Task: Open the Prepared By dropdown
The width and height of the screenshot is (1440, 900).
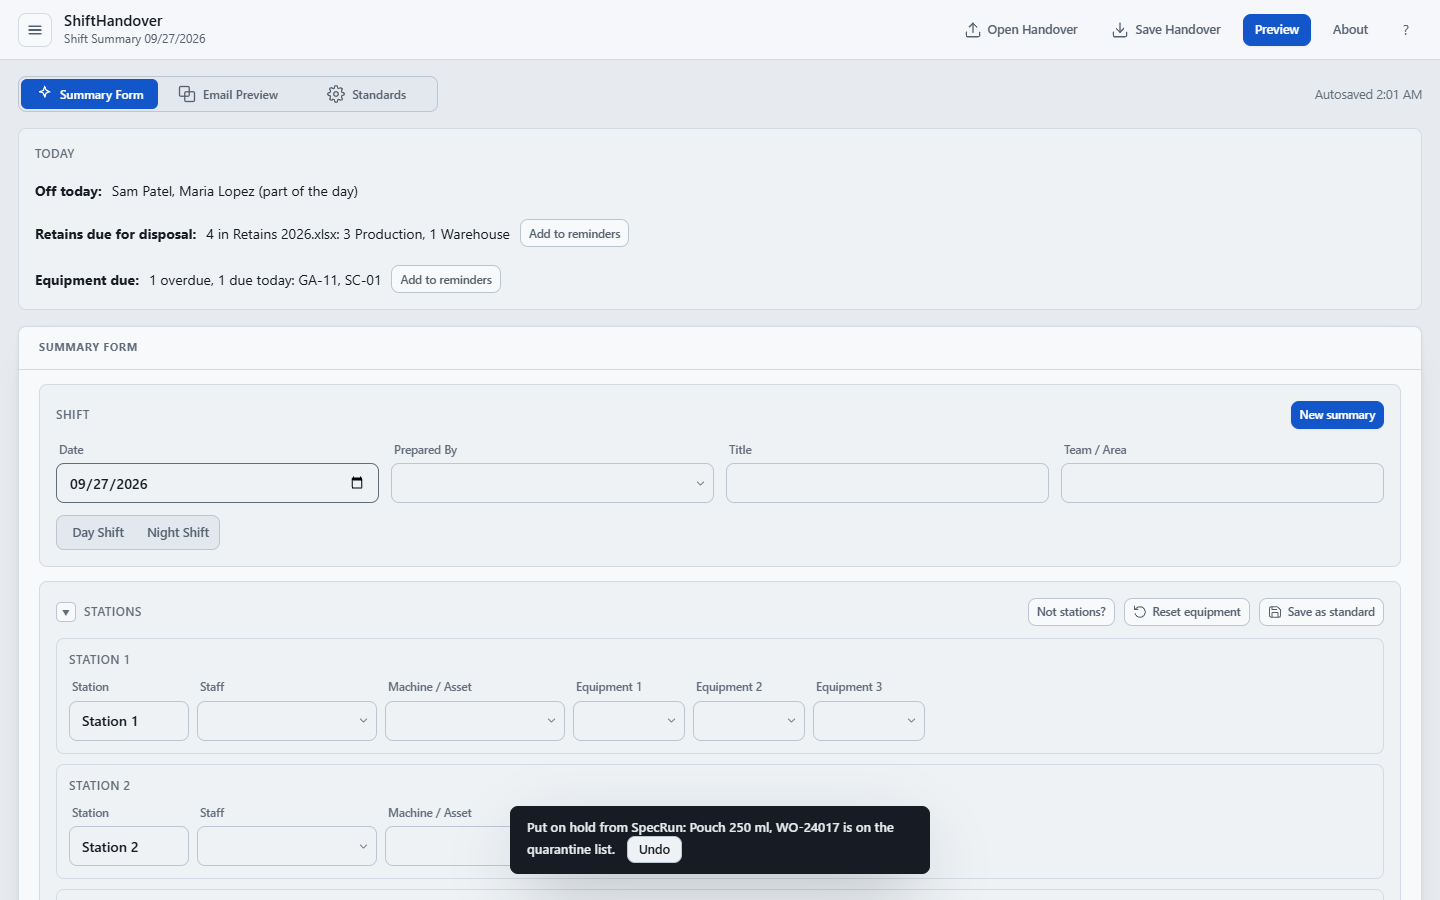Action: coord(552,483)
